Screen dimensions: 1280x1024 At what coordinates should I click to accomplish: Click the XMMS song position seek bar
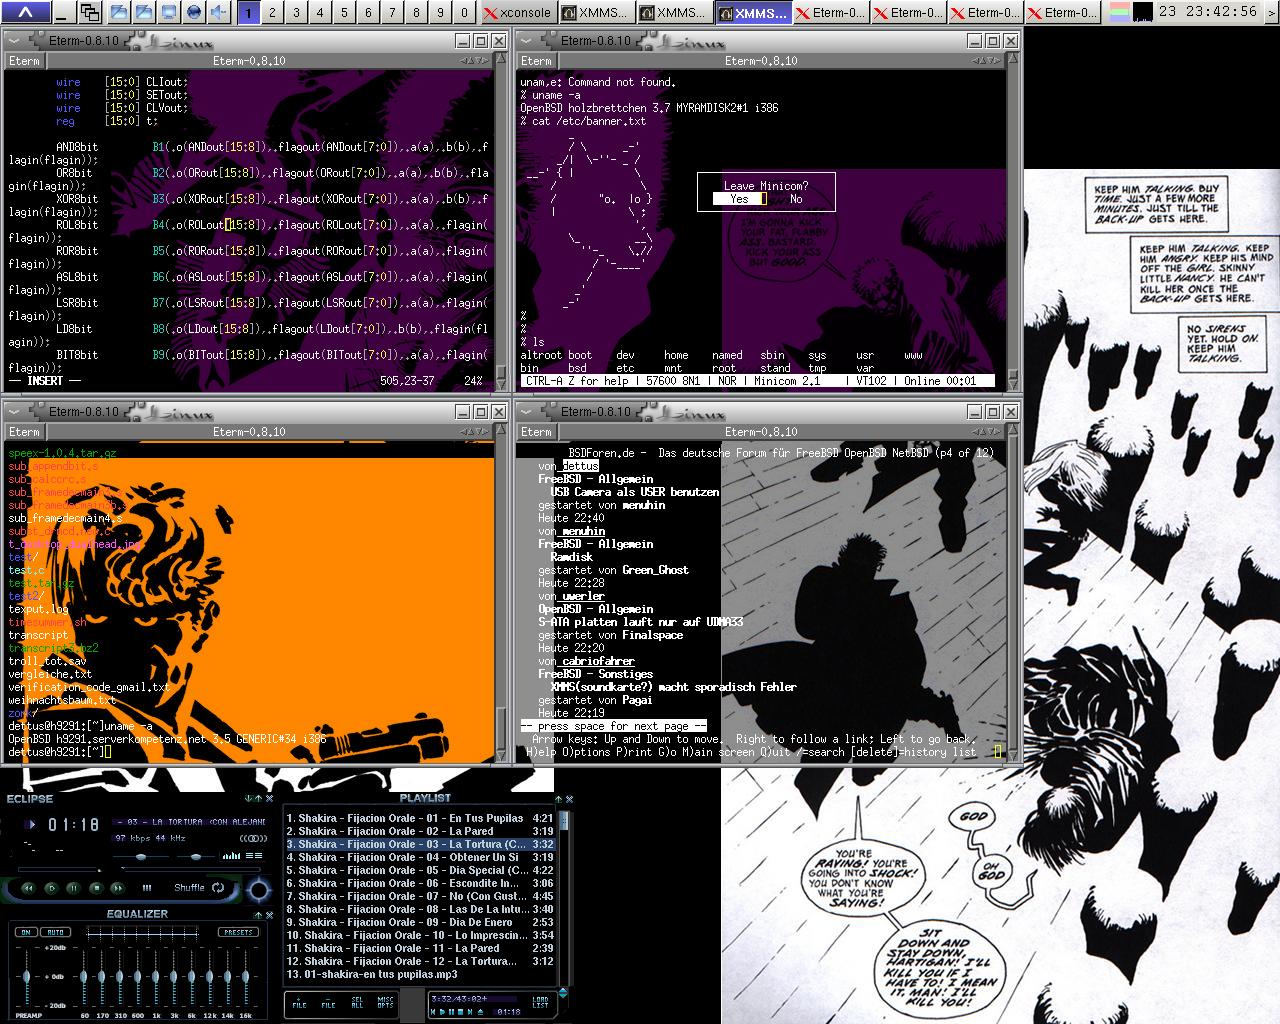coord(139,870)
